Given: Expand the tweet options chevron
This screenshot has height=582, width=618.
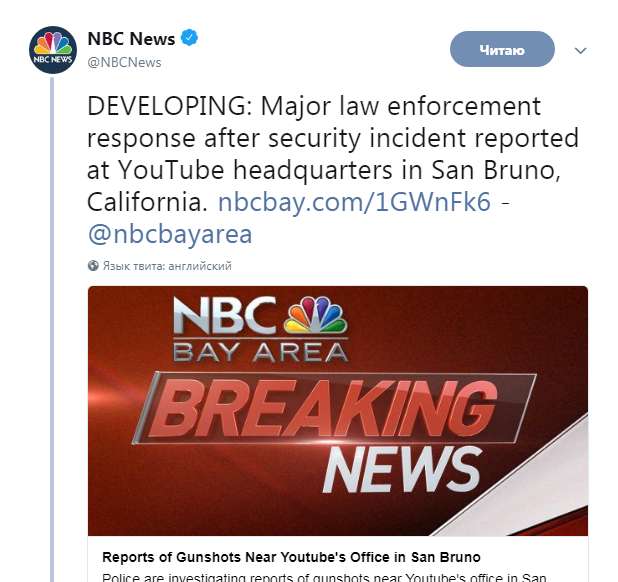Looking at the screenshot, I should pos(580,50).
